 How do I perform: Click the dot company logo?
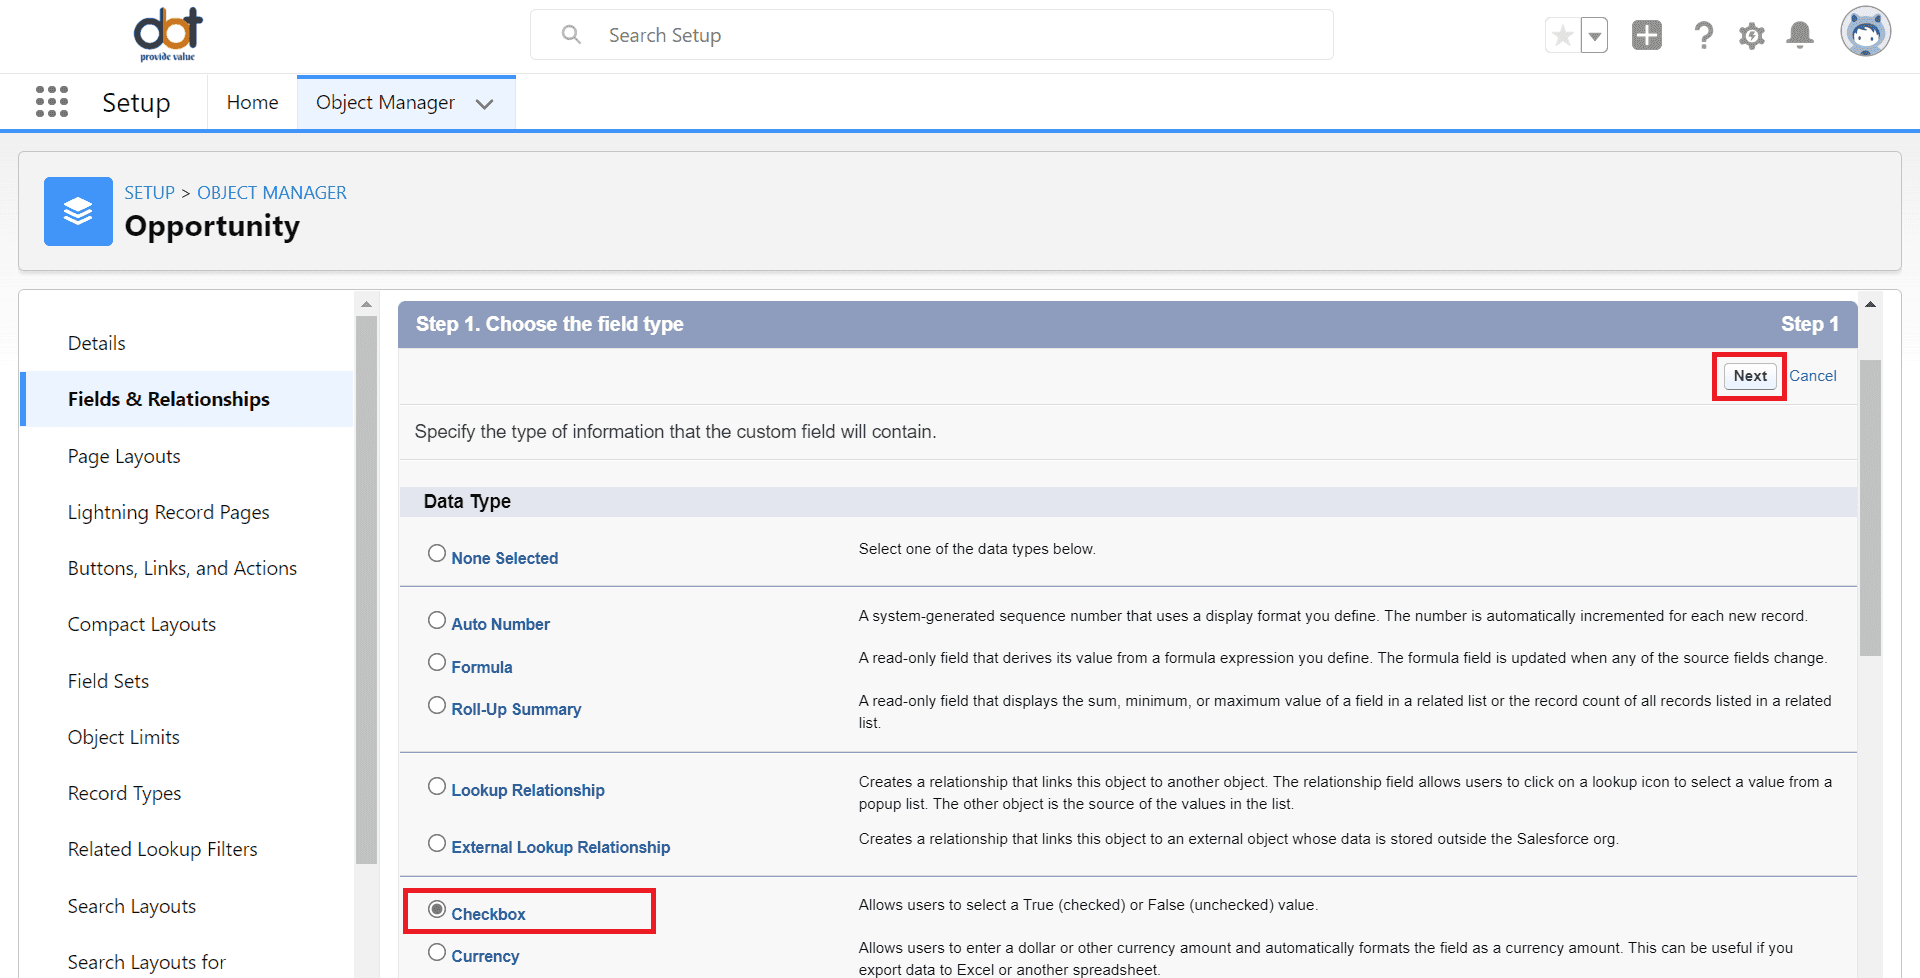(x=168, y=35)
